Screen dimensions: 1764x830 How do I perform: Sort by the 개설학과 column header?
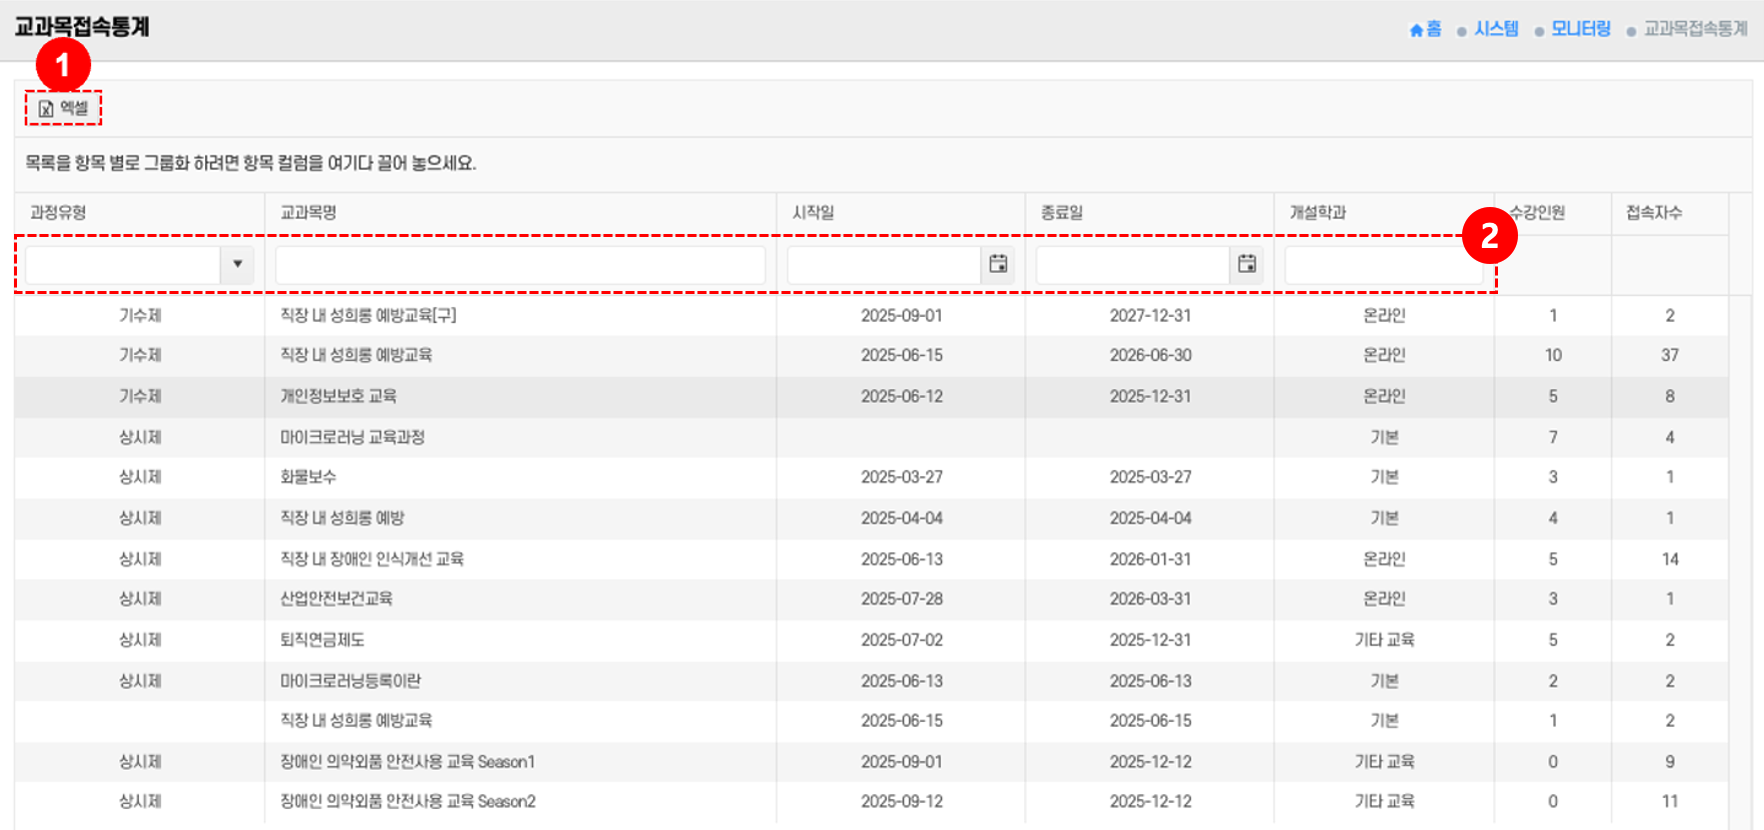[1318, 213]
